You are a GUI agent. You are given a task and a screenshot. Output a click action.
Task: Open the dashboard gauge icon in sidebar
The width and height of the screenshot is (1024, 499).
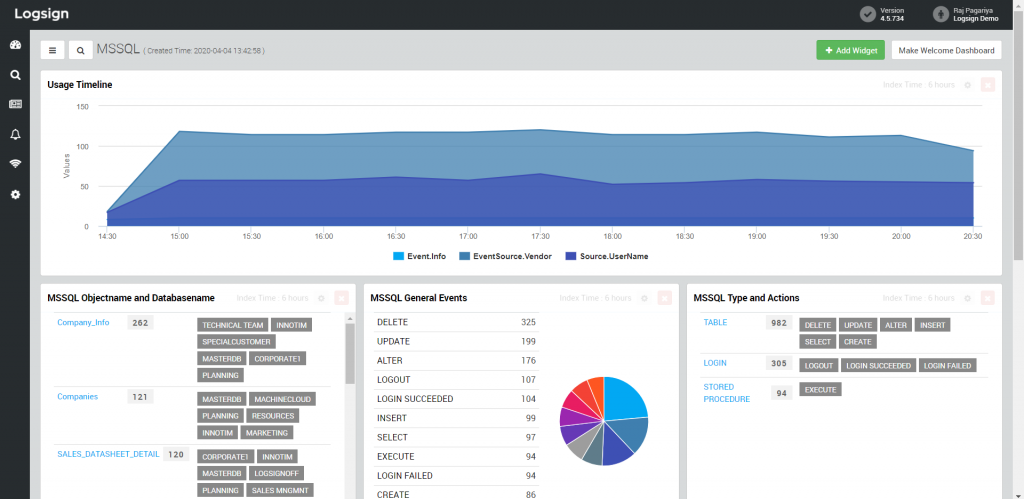pyautogui.click(x=15, y=45)
